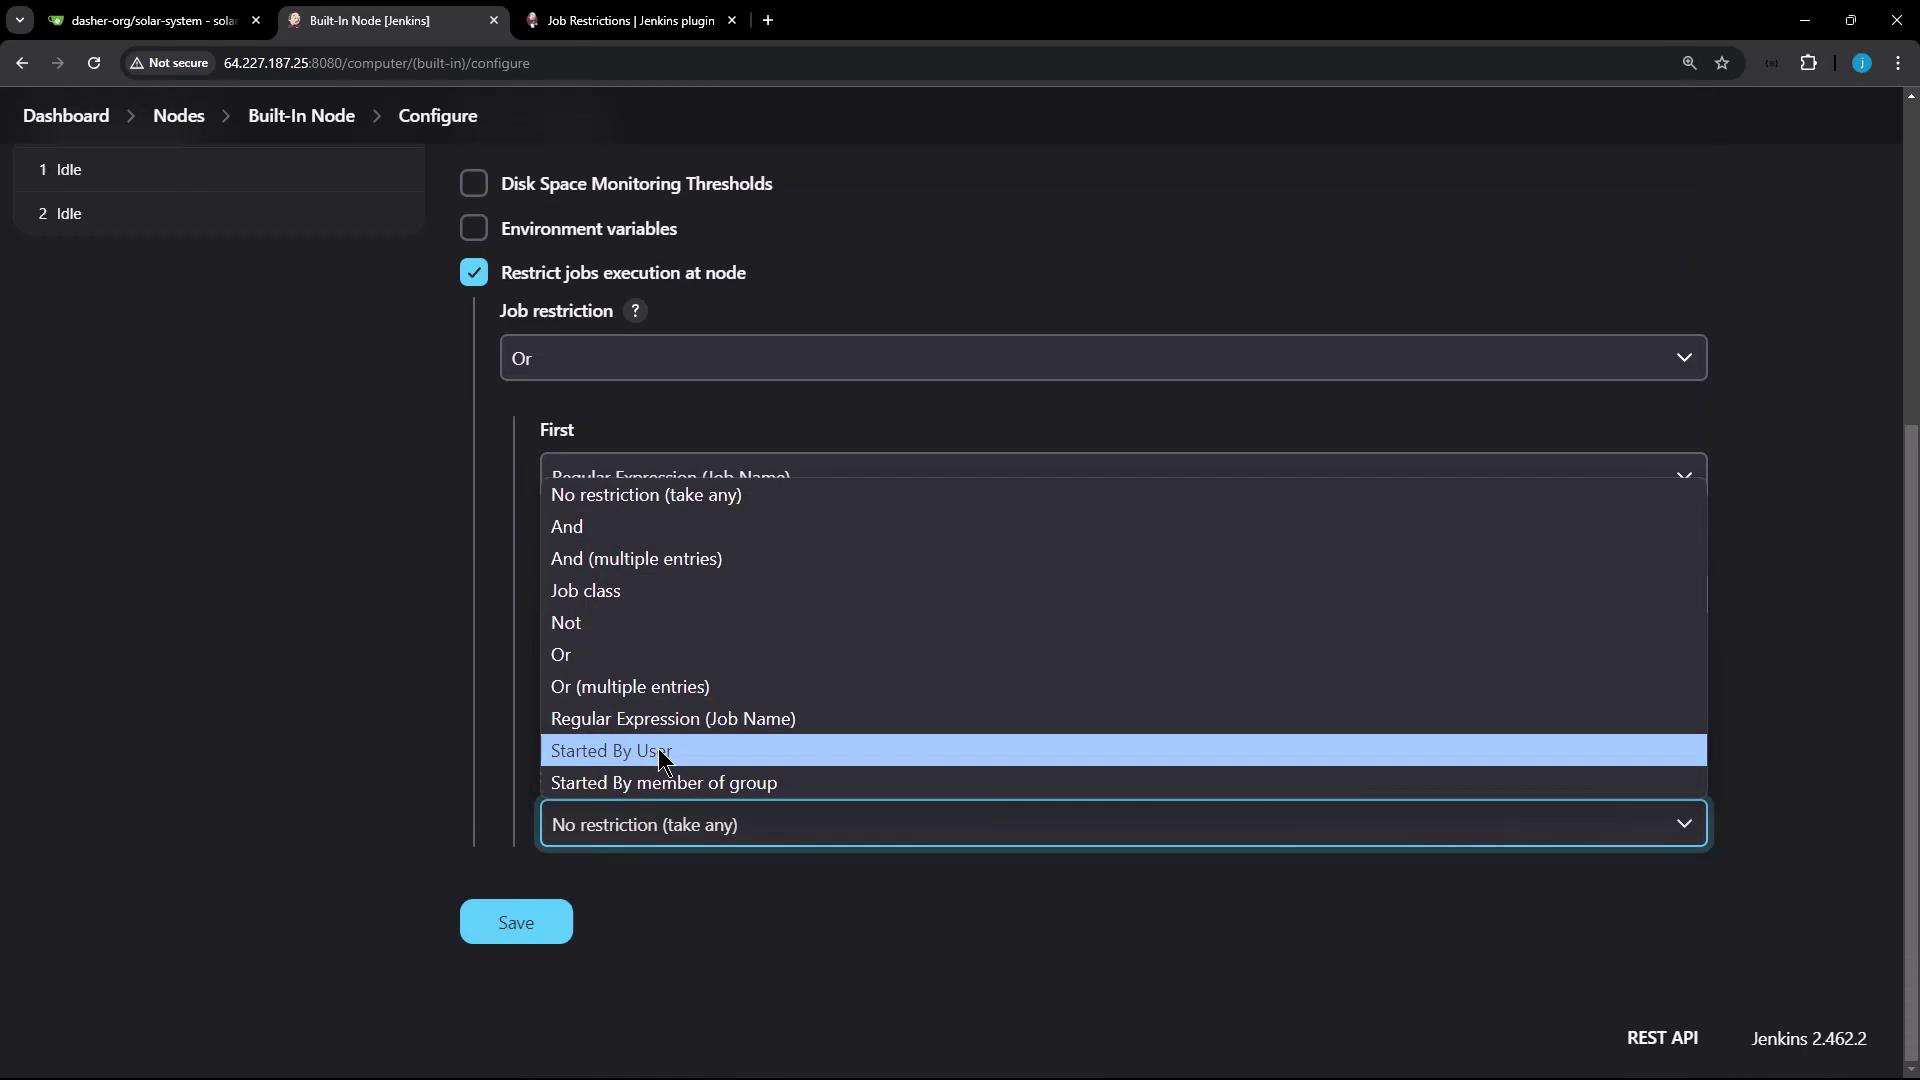The image size is (1920, 1080).
Task: Open the Chrome three-dot menu
Action: [1898, 63]
